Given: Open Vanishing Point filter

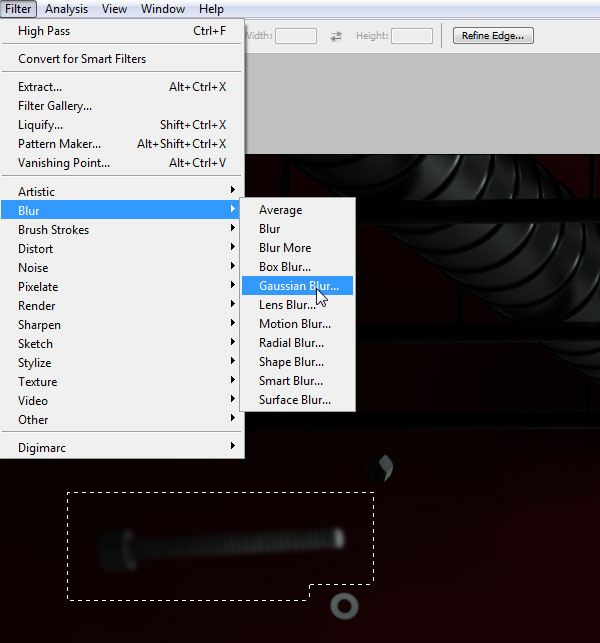Looking at the screenshot, I should 122,163.
